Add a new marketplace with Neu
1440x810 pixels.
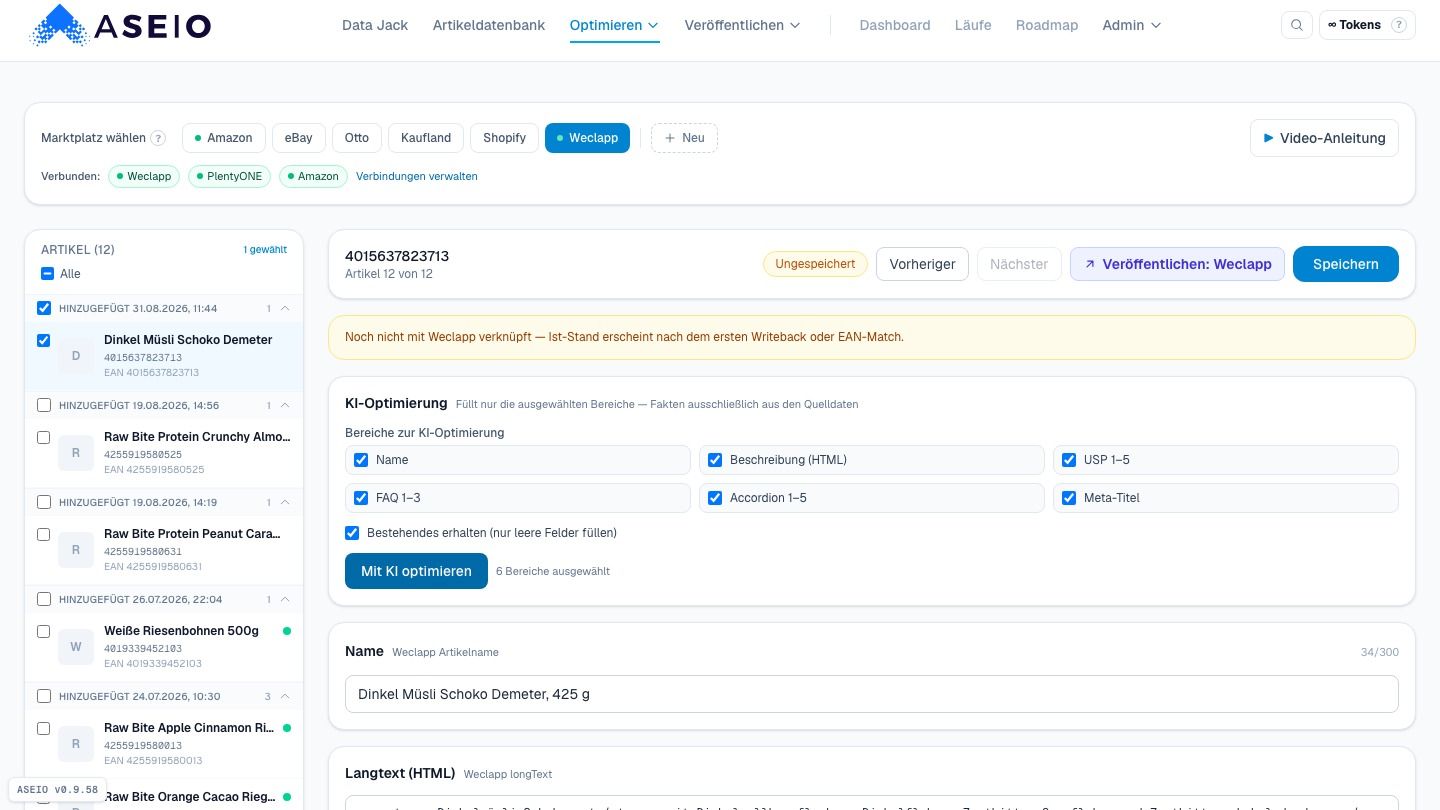click(684, 138)
